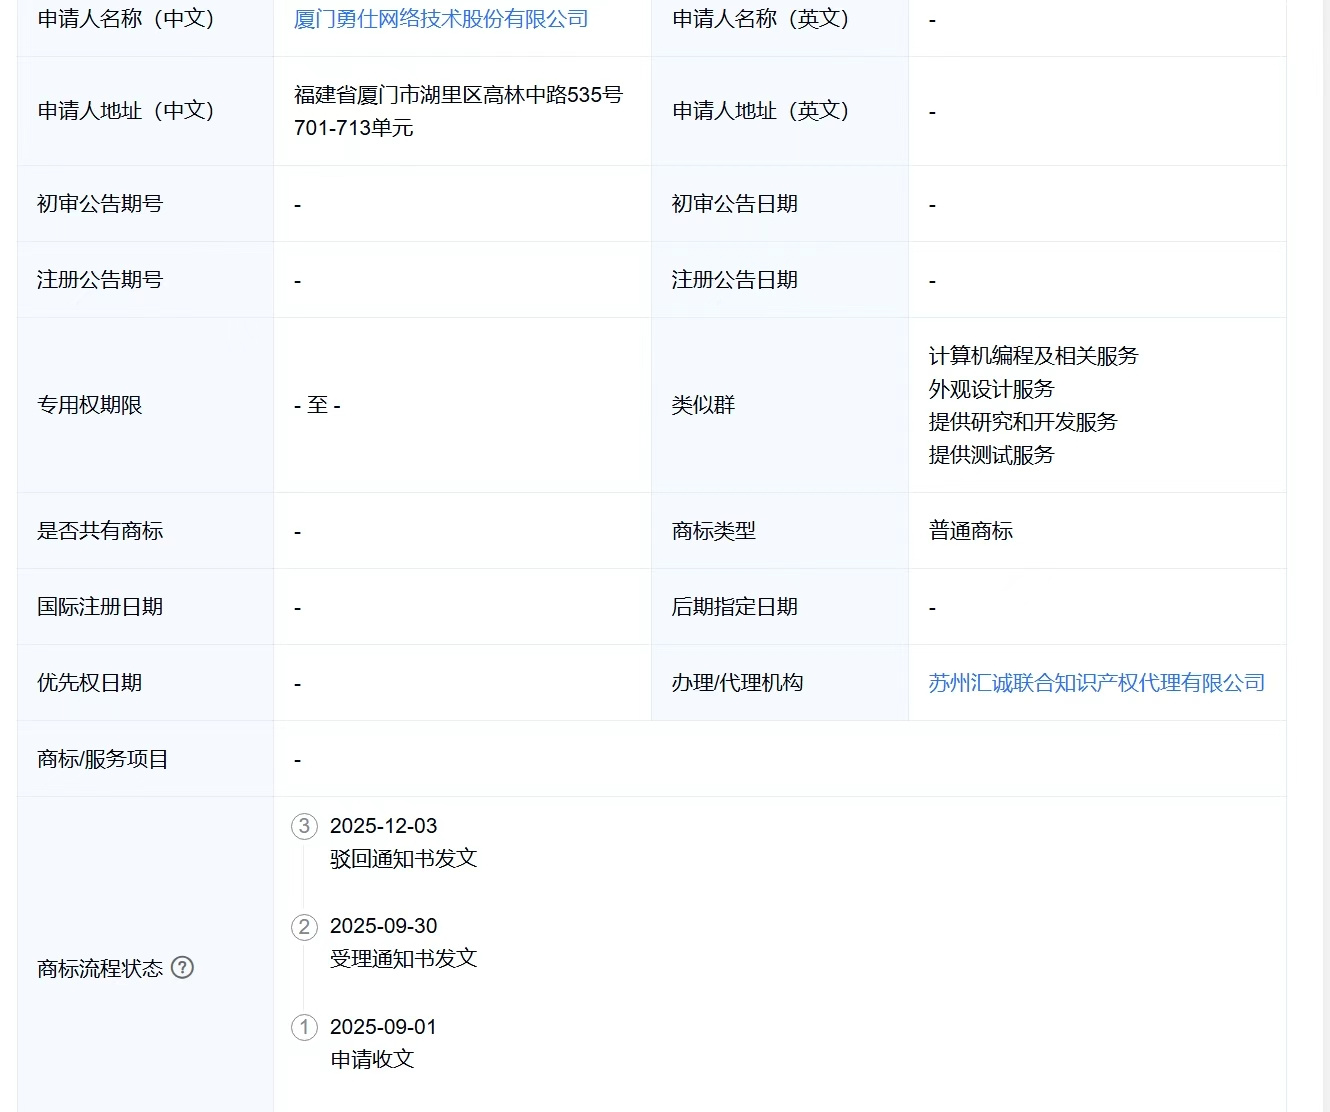Click the address 福建省厦门市湖里区高林中路535号
1330x1112 pixels.
coord(459,95)
